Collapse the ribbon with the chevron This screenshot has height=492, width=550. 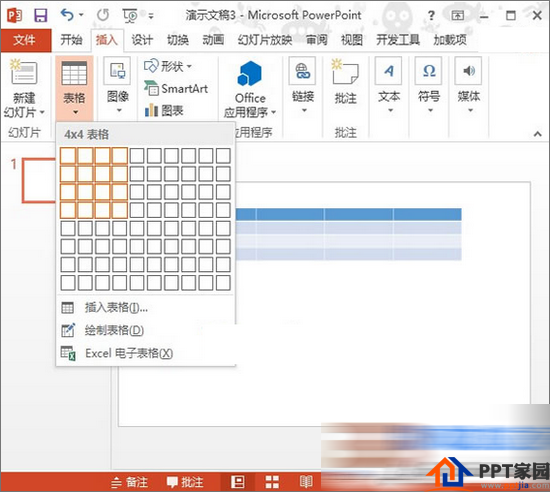[x=537, y=134]
